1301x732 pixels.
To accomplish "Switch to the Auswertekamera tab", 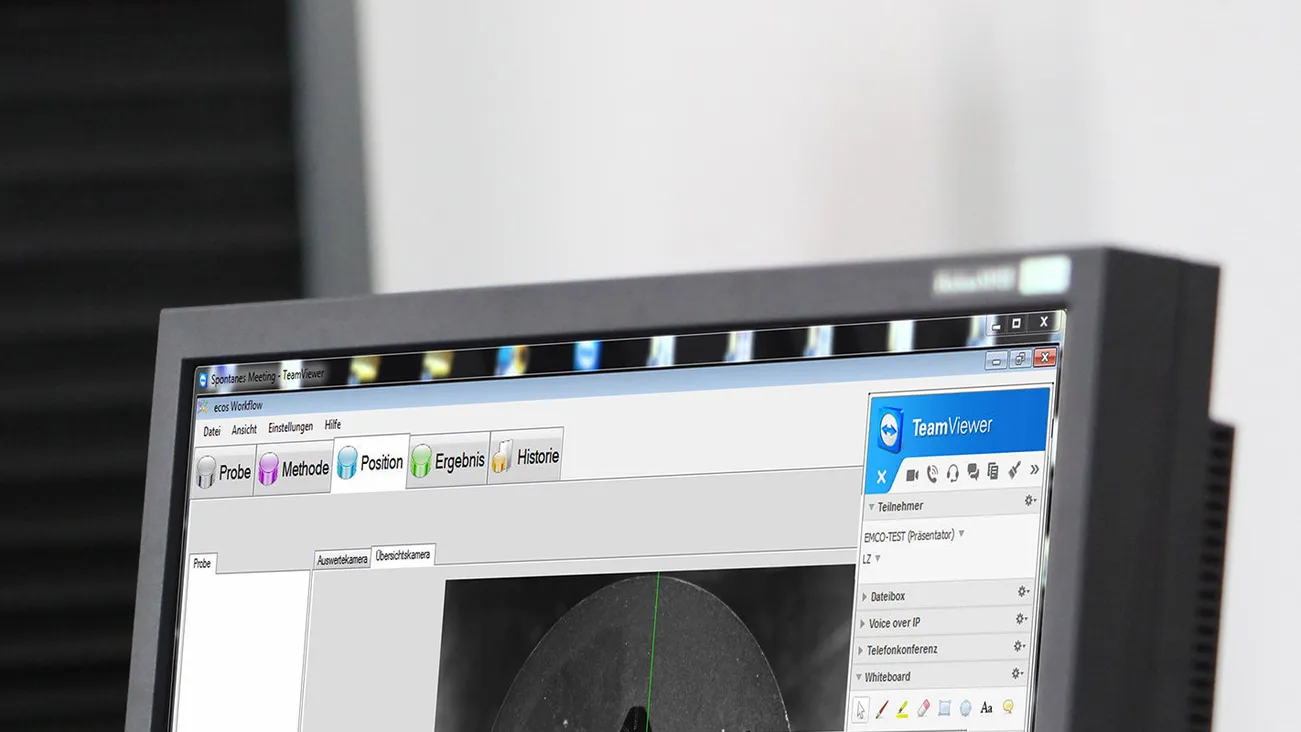I will pos(342,560).
